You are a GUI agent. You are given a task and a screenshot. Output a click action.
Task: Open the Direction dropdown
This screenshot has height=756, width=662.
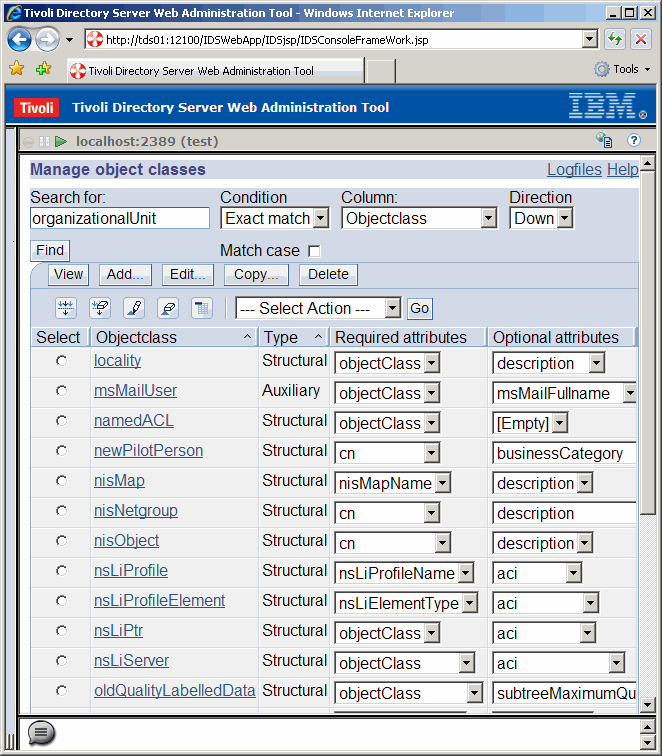click(541, 218)
